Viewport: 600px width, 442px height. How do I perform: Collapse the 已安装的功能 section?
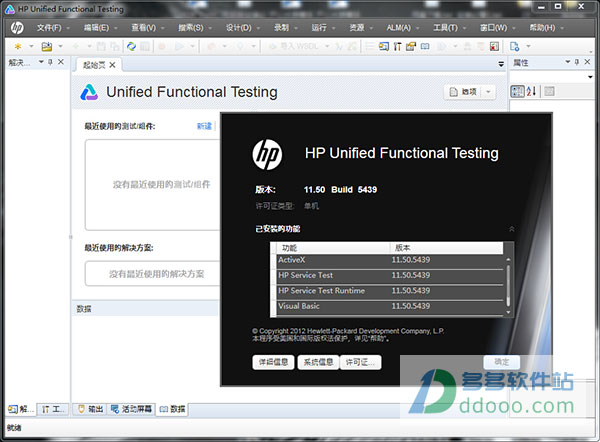pos(512,229)
